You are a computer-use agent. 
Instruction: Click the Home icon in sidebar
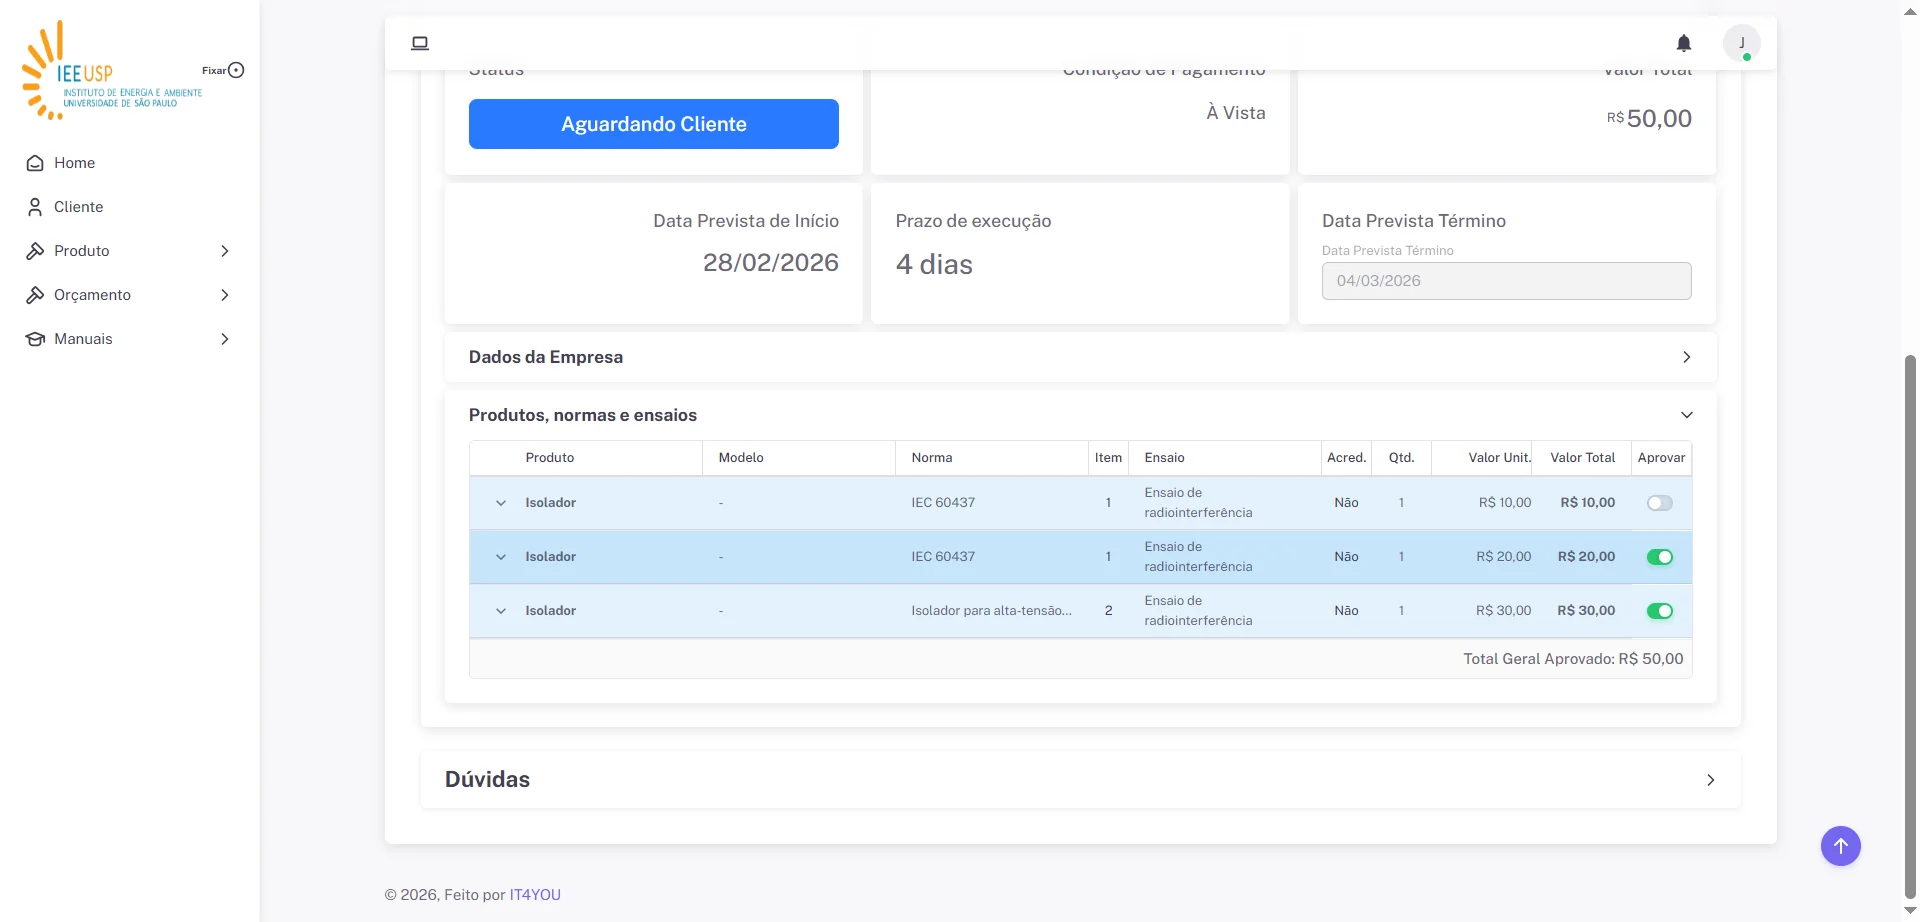coord(35,163)
